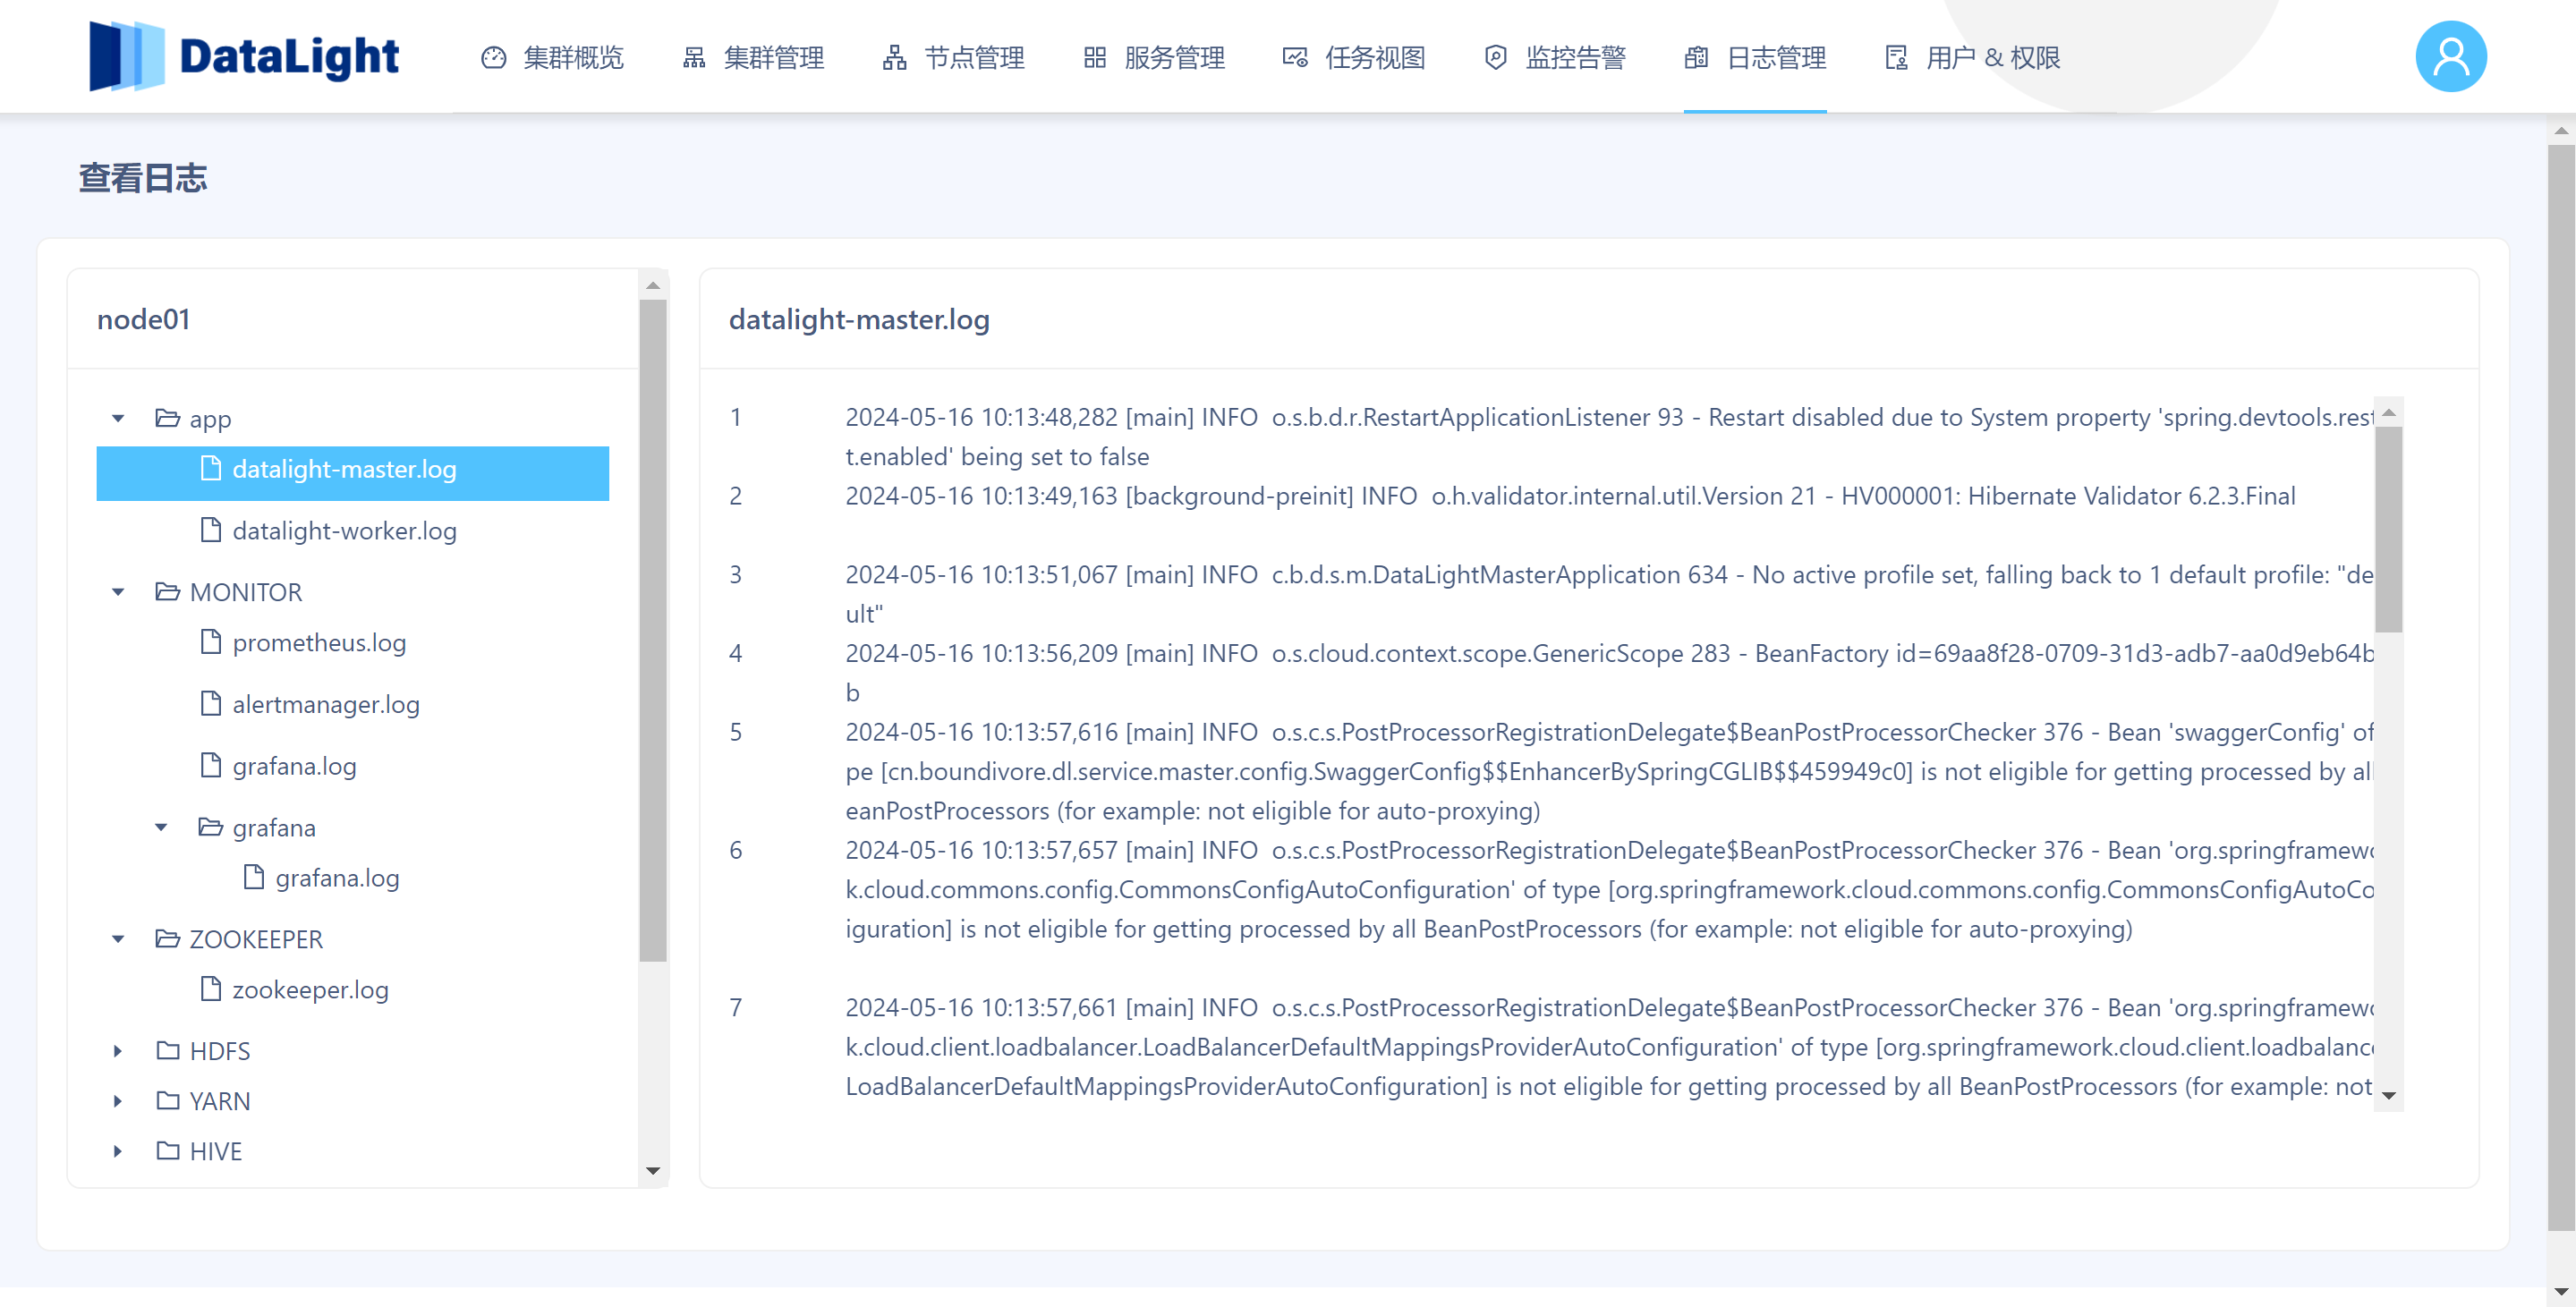
Task: Collapse the ZOOKEEPER folder arrow
Action: [x=118, y=939]
